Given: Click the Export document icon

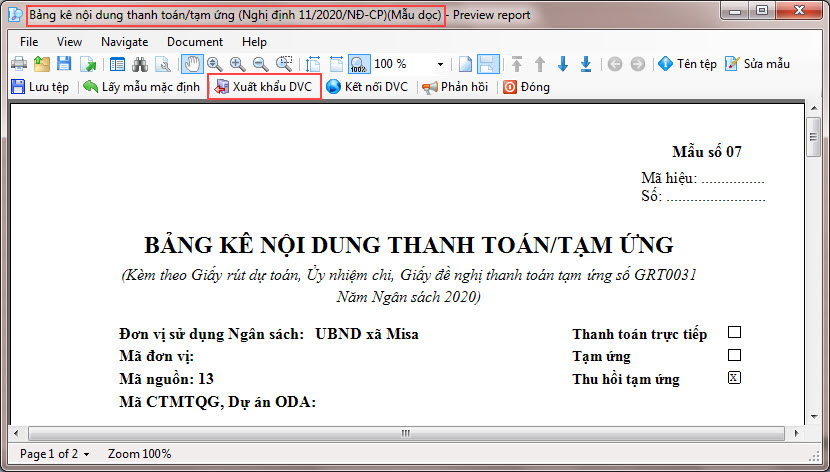Looking at the screenshot, I should [x=87, y=64].
